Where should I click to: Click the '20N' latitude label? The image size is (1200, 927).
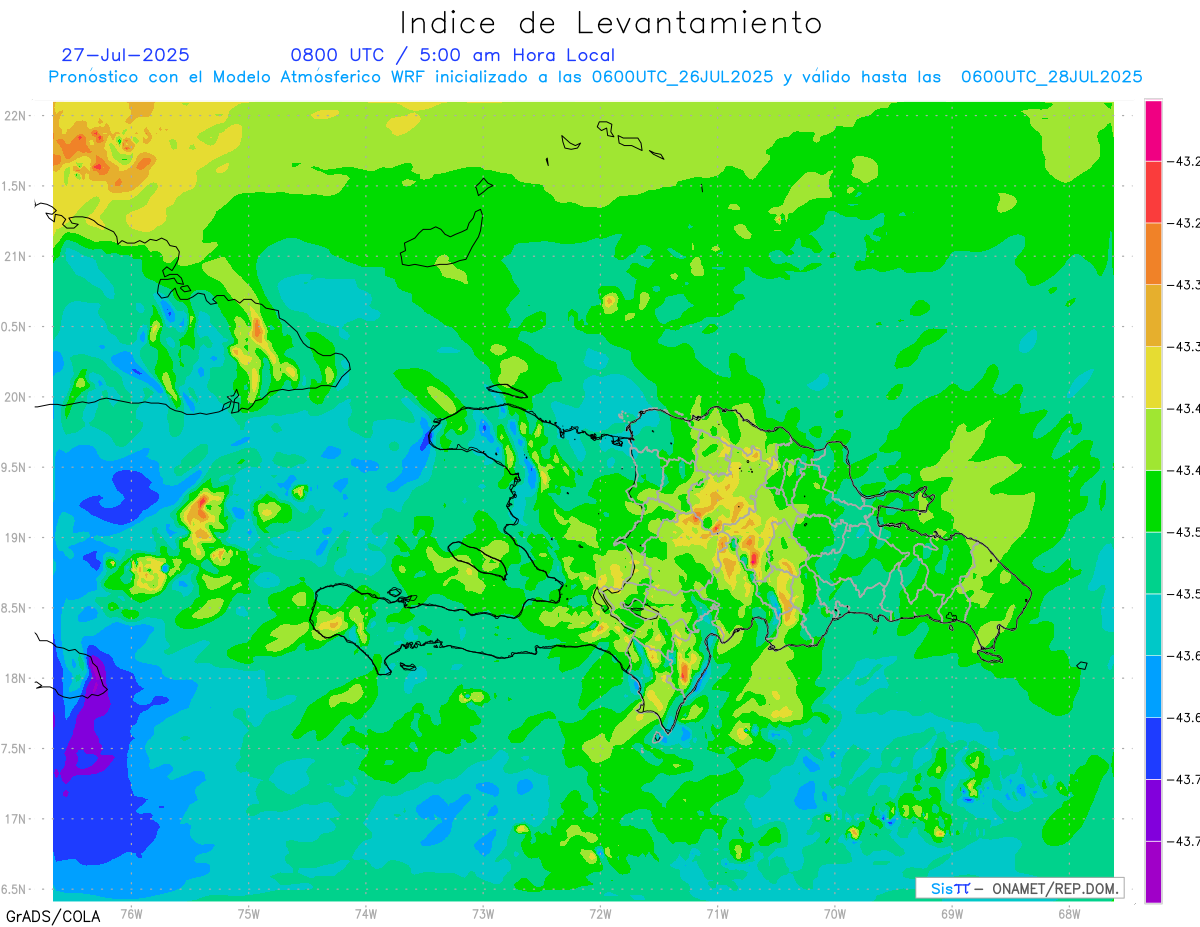coord(15,397)
